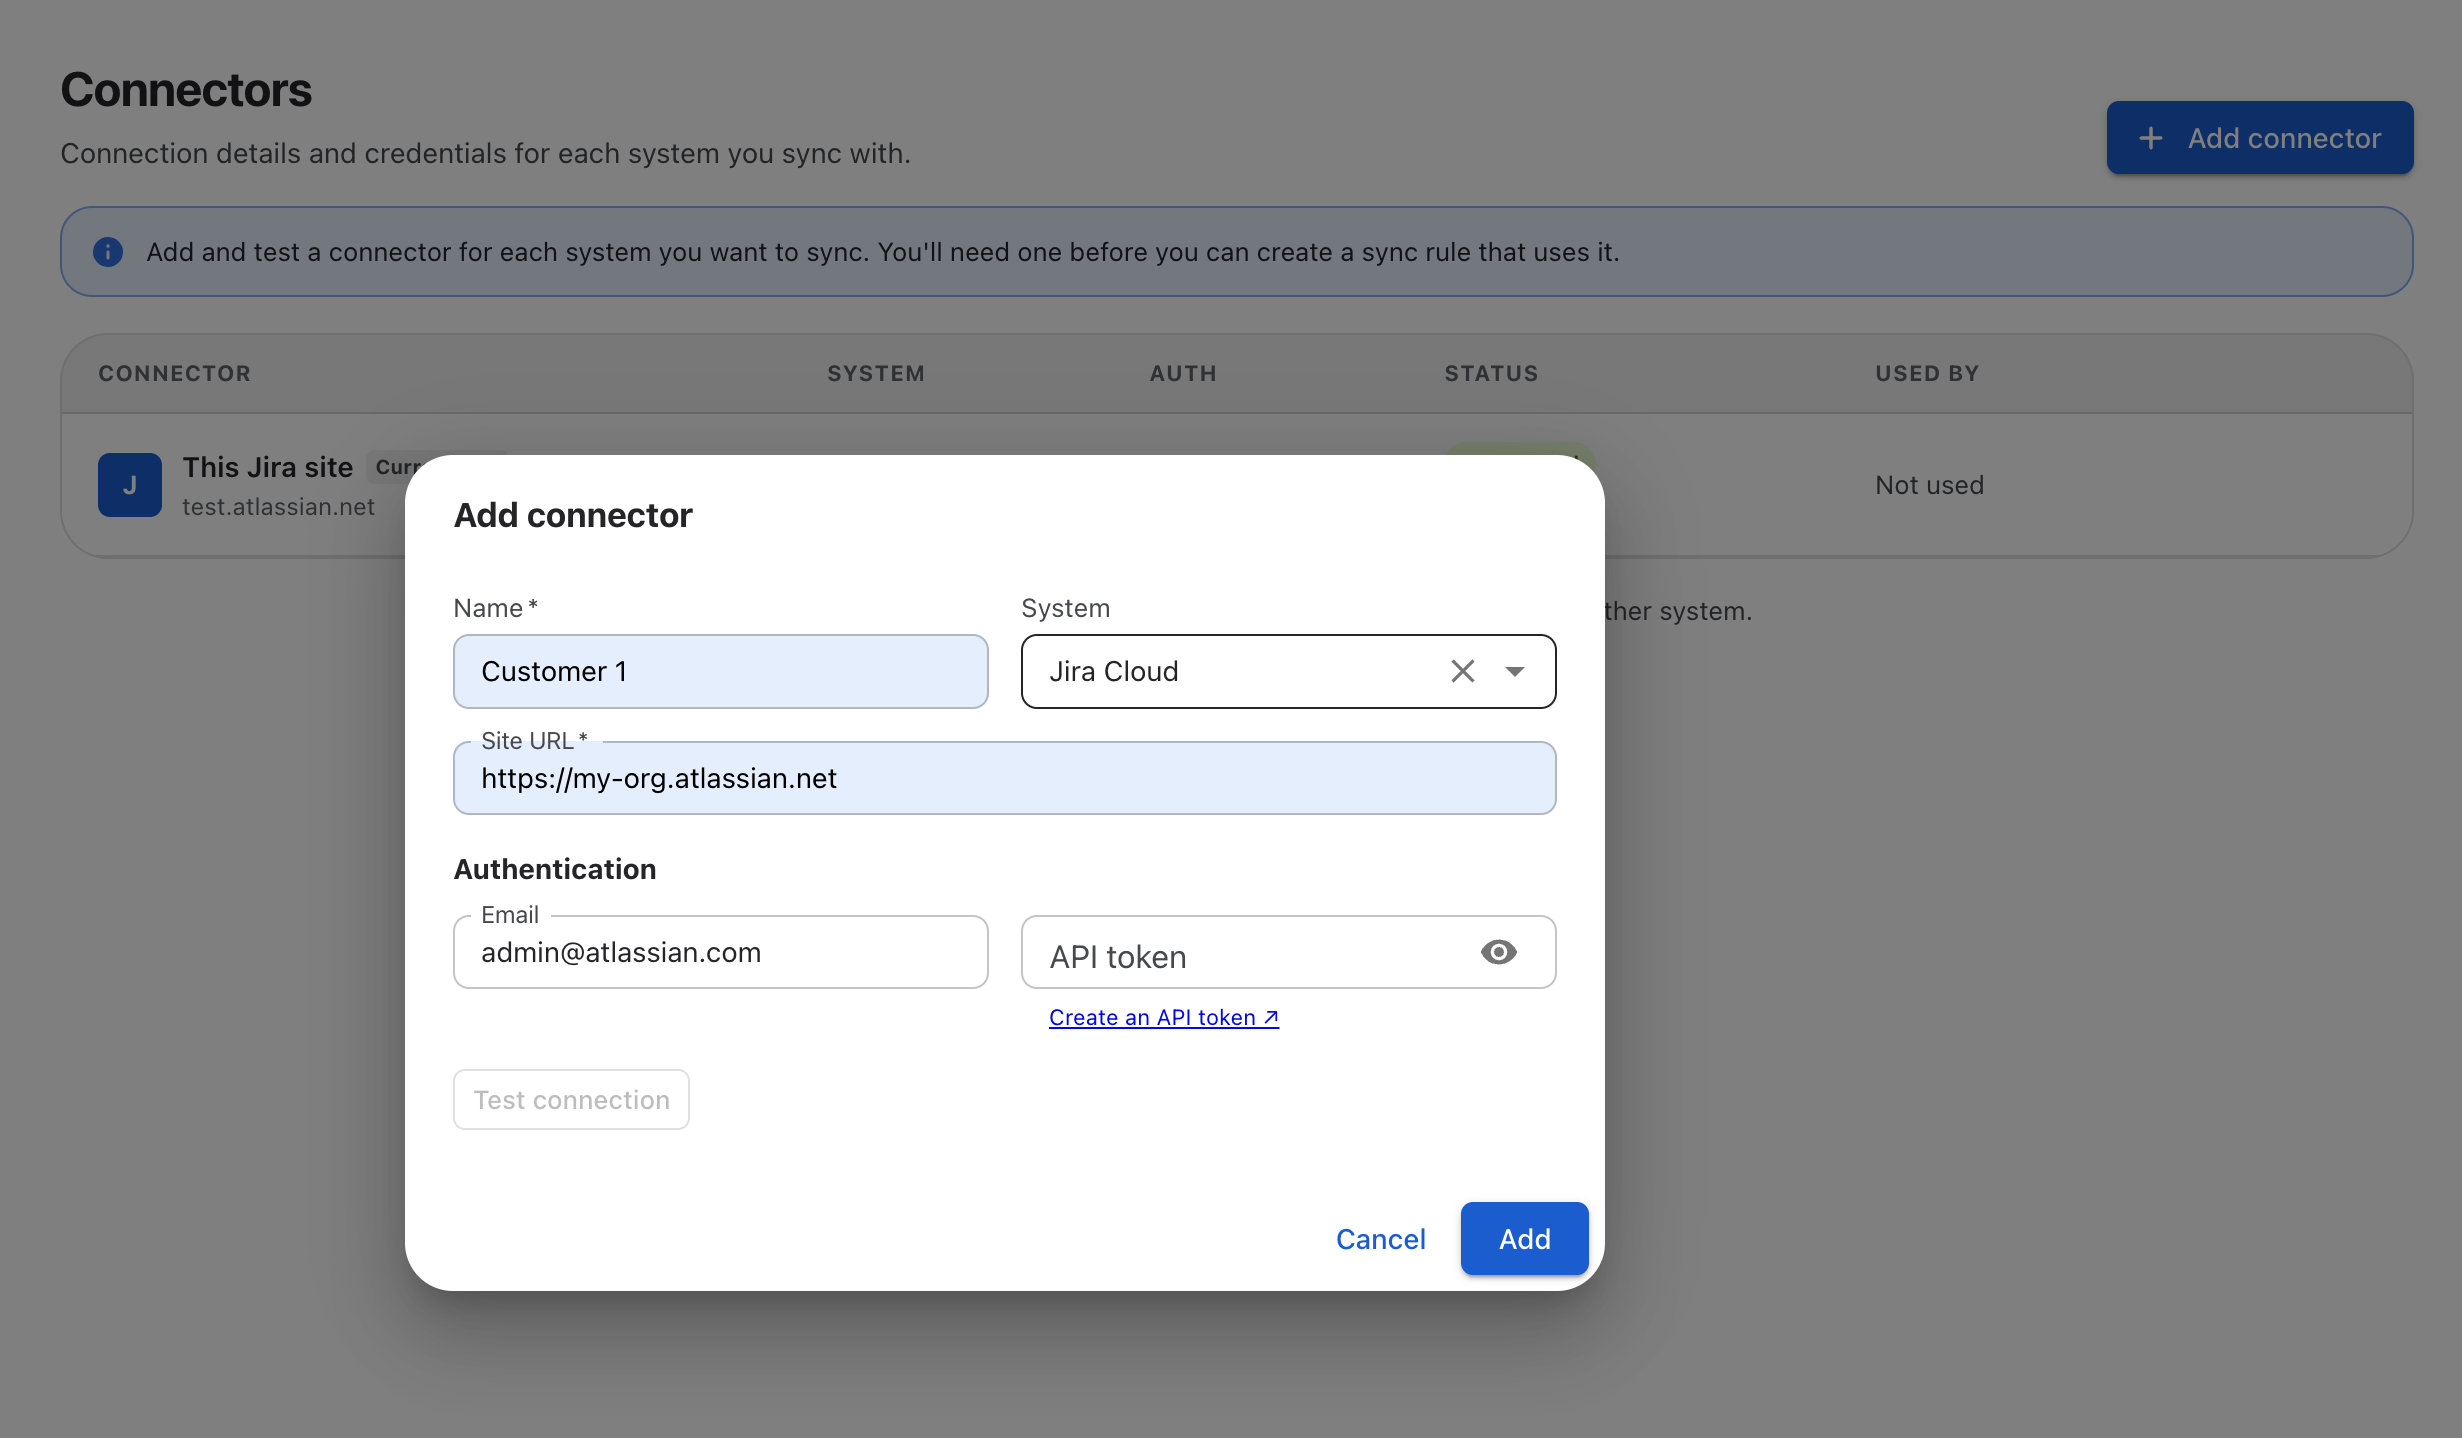2462x1438 pixels.
Task: Open the System dropdown arrow
Action: [x=1515, y=671]
